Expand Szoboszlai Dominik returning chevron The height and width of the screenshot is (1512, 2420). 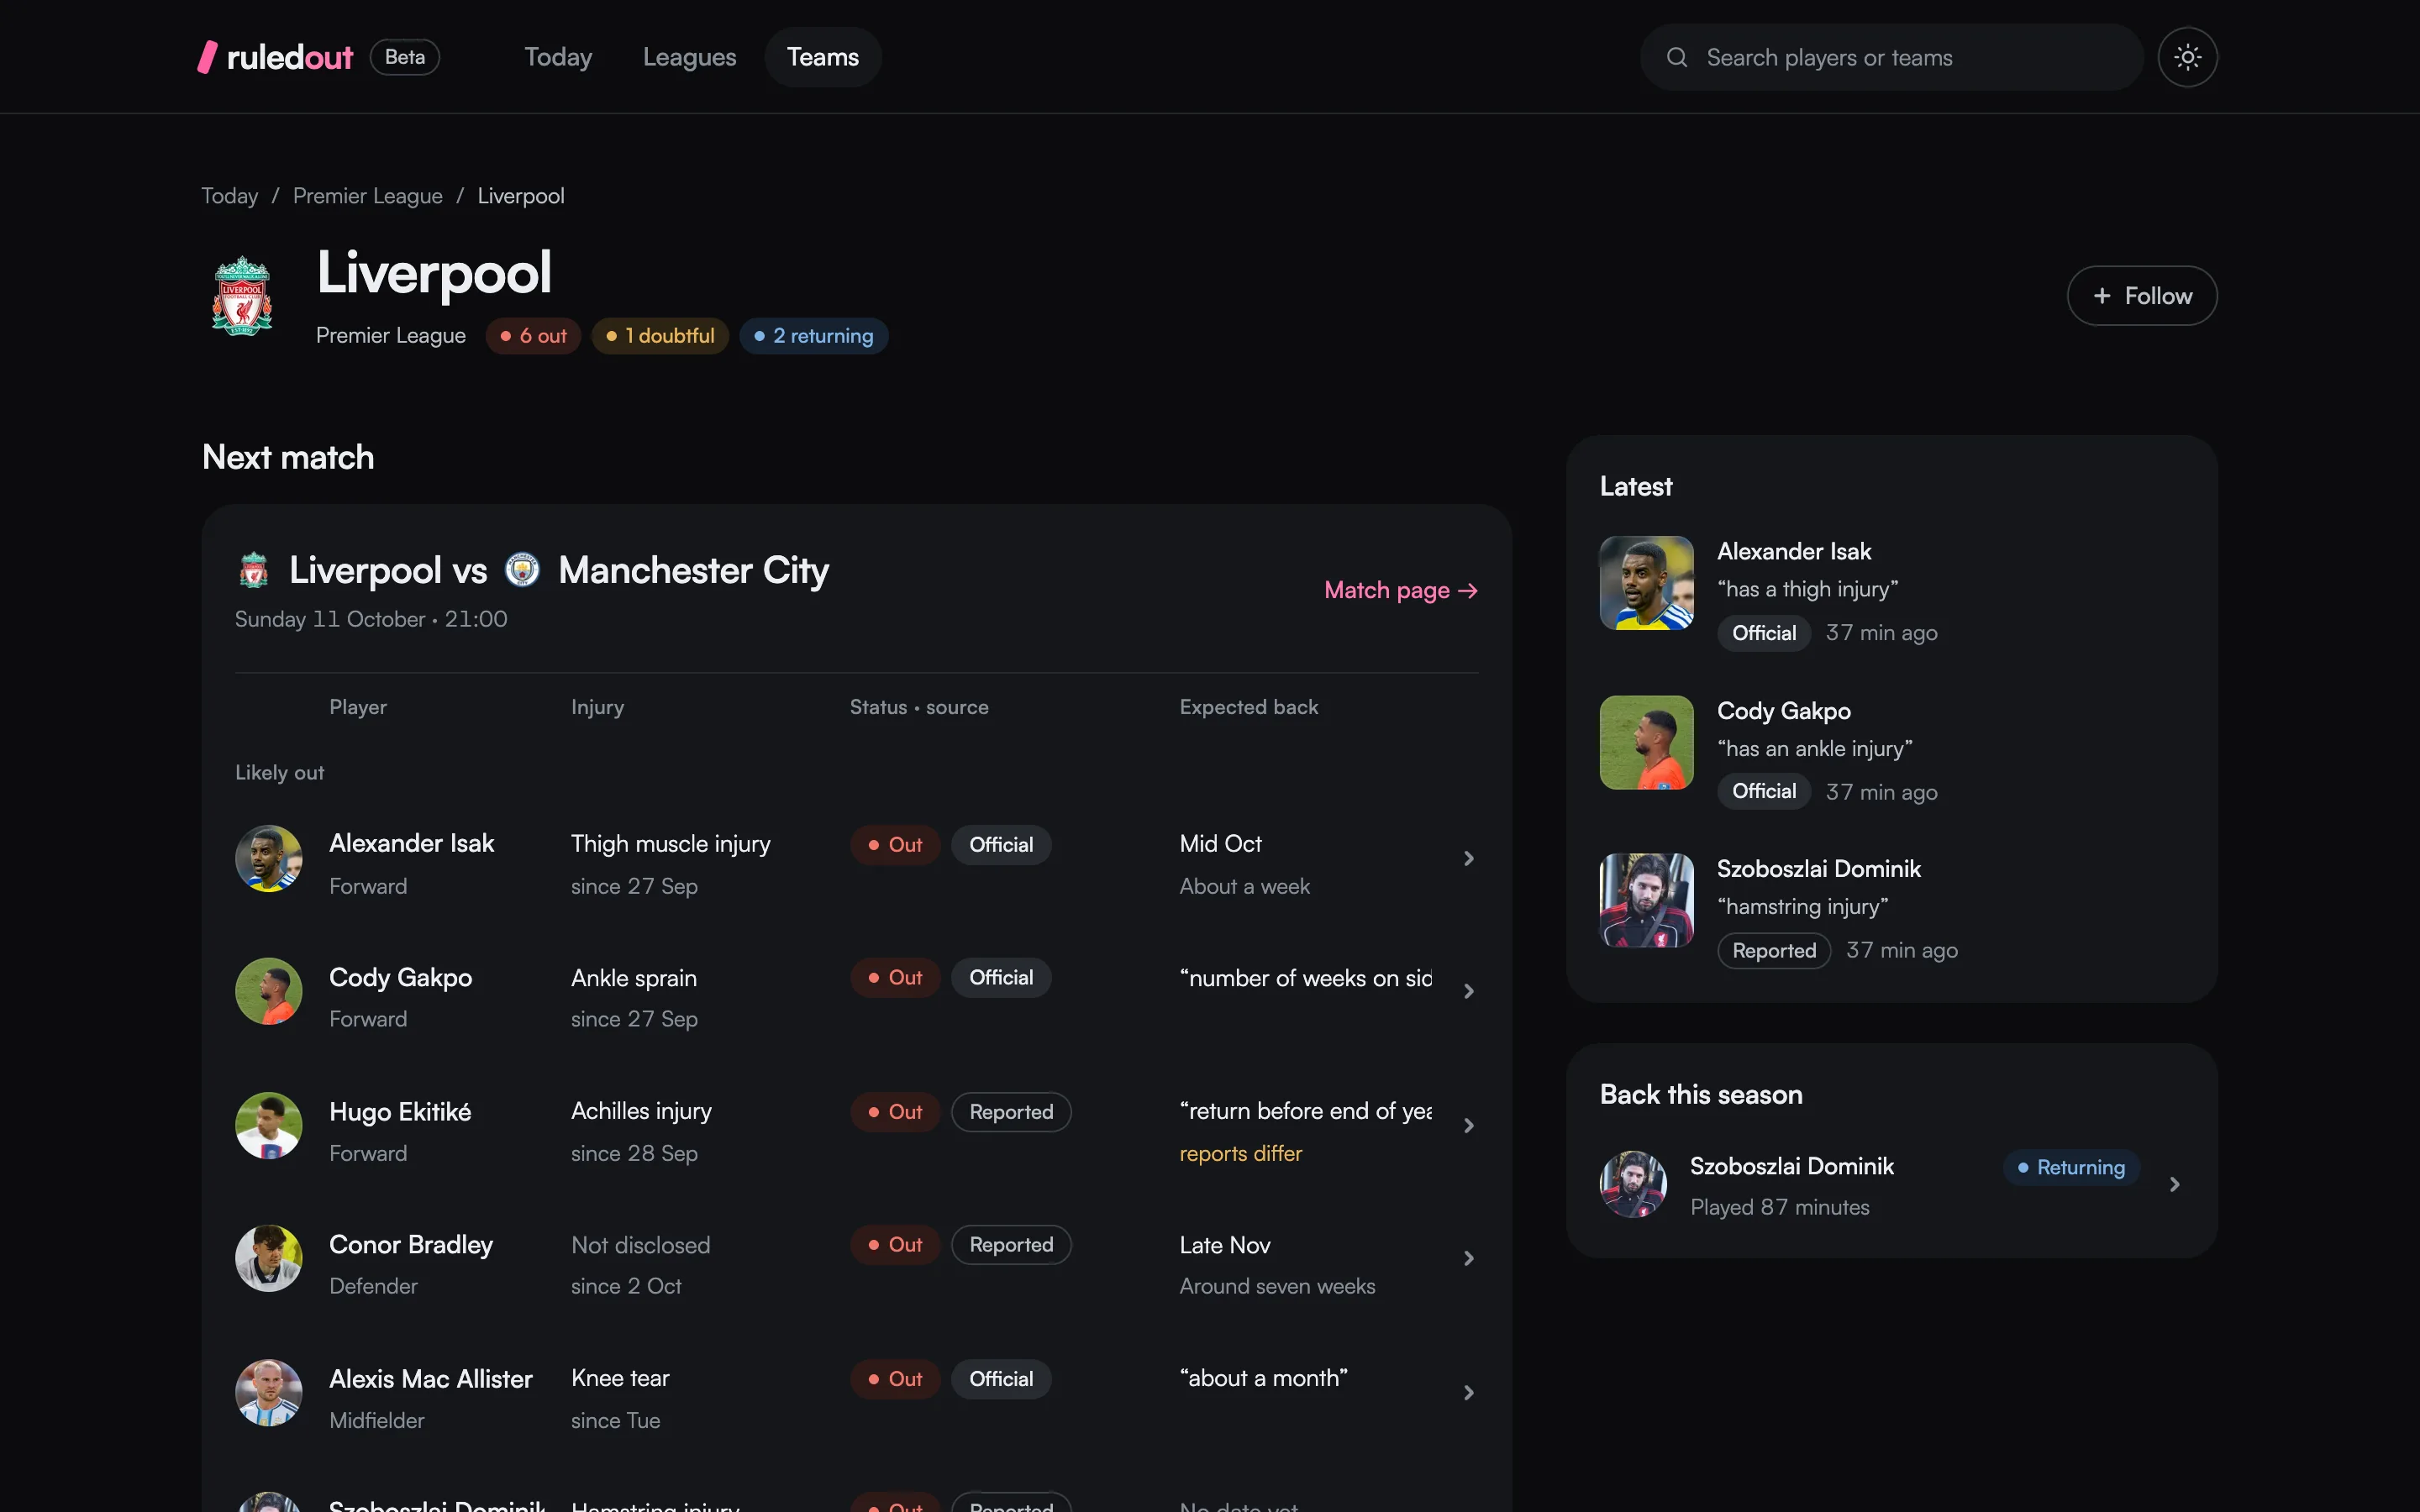[2174, 1184]
